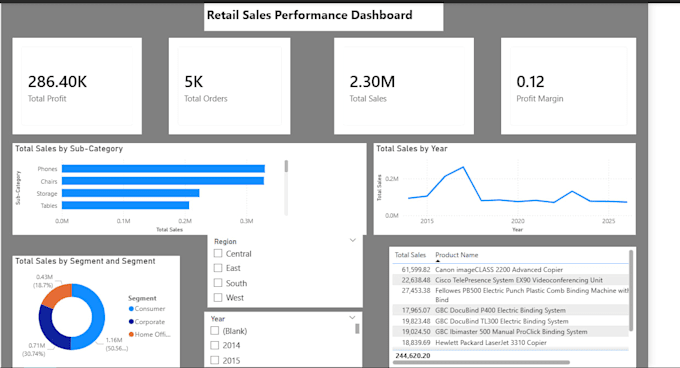The width and height of the screenshot is (680, 368).
Task: Select the (Blank) year checkbox
Action: (x=215, y=331)
